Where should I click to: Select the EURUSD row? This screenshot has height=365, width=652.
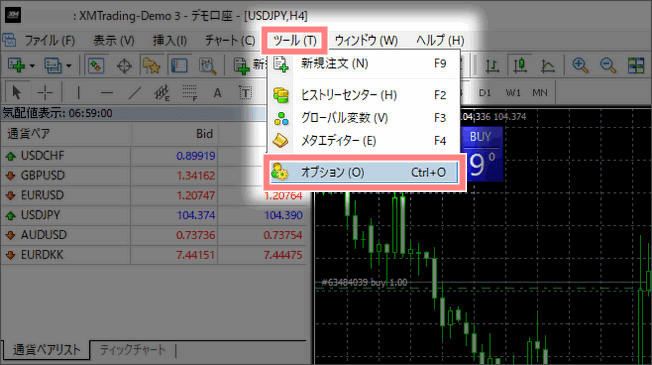pyautogui.click(x=153, y=195)
